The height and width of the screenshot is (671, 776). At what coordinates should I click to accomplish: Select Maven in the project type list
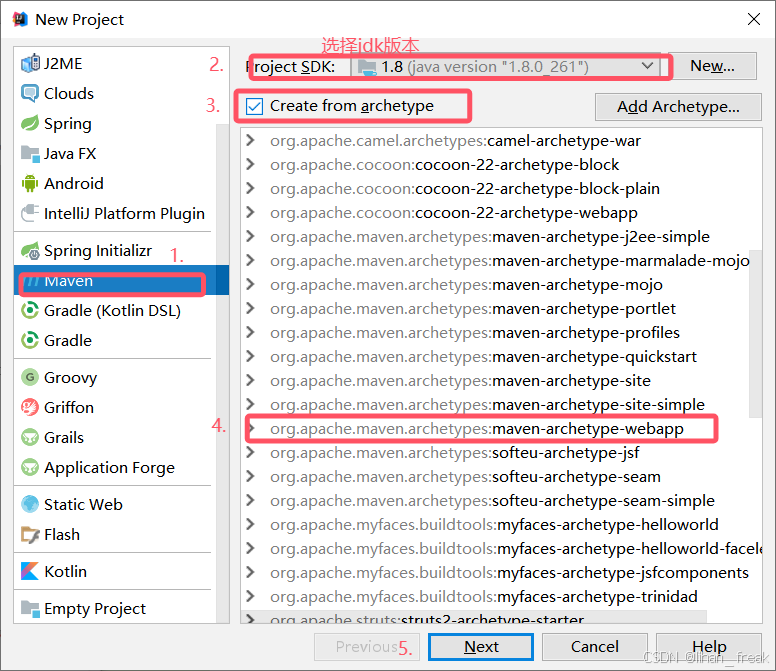[x=121, y=281]
